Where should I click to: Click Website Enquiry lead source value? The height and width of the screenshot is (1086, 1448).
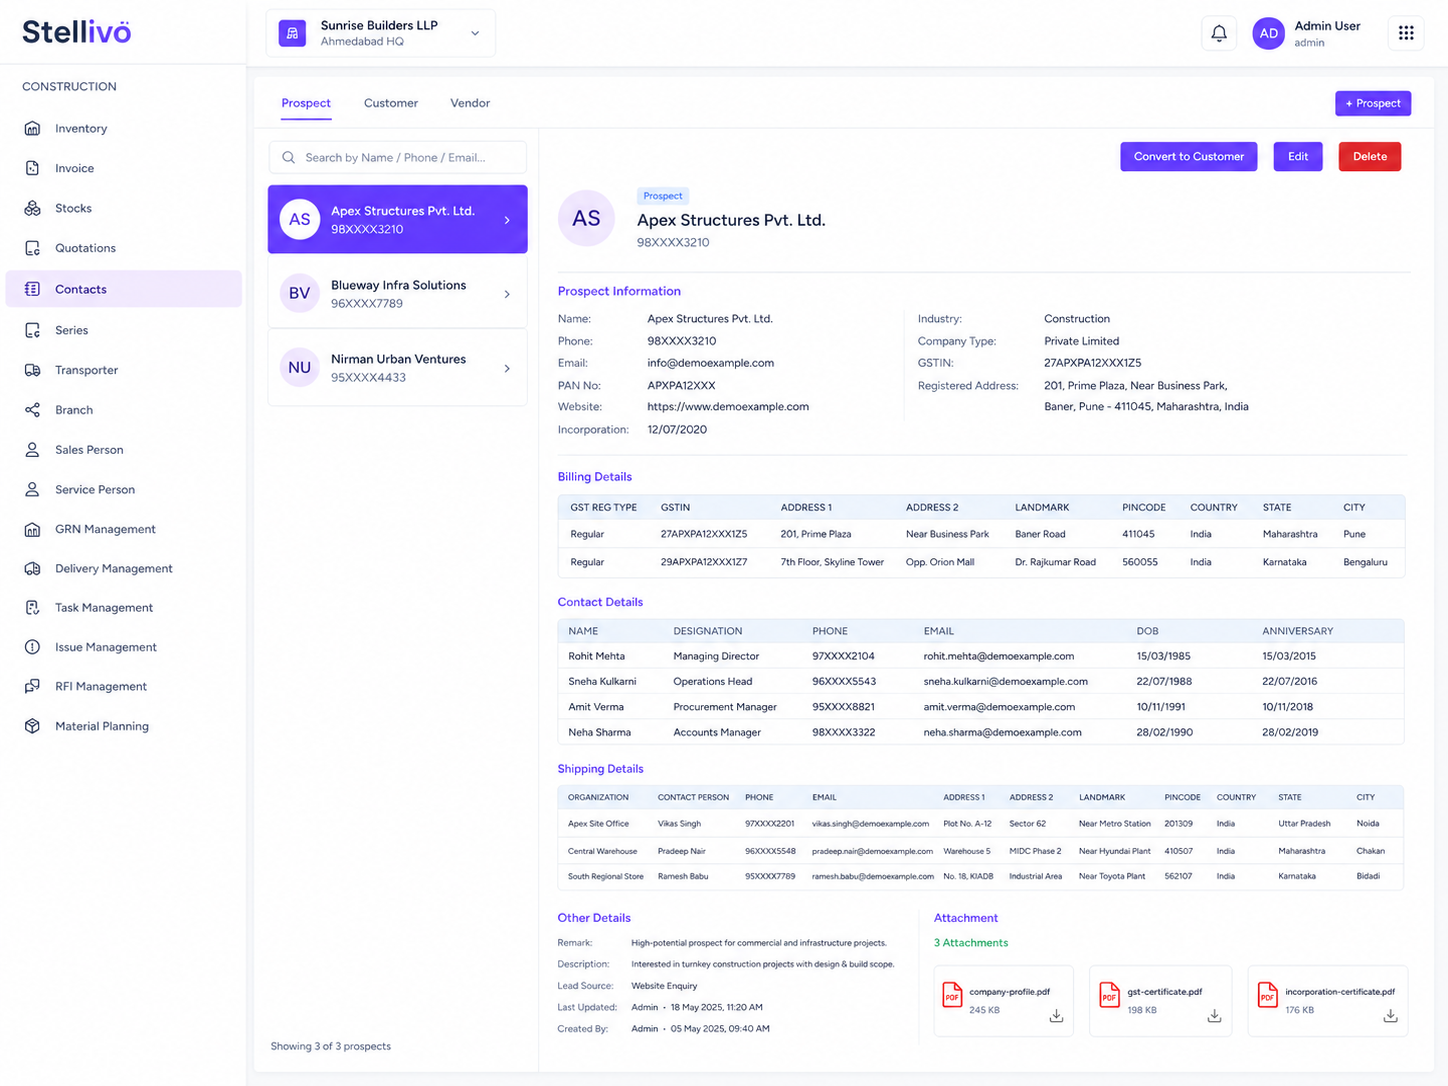664,986
